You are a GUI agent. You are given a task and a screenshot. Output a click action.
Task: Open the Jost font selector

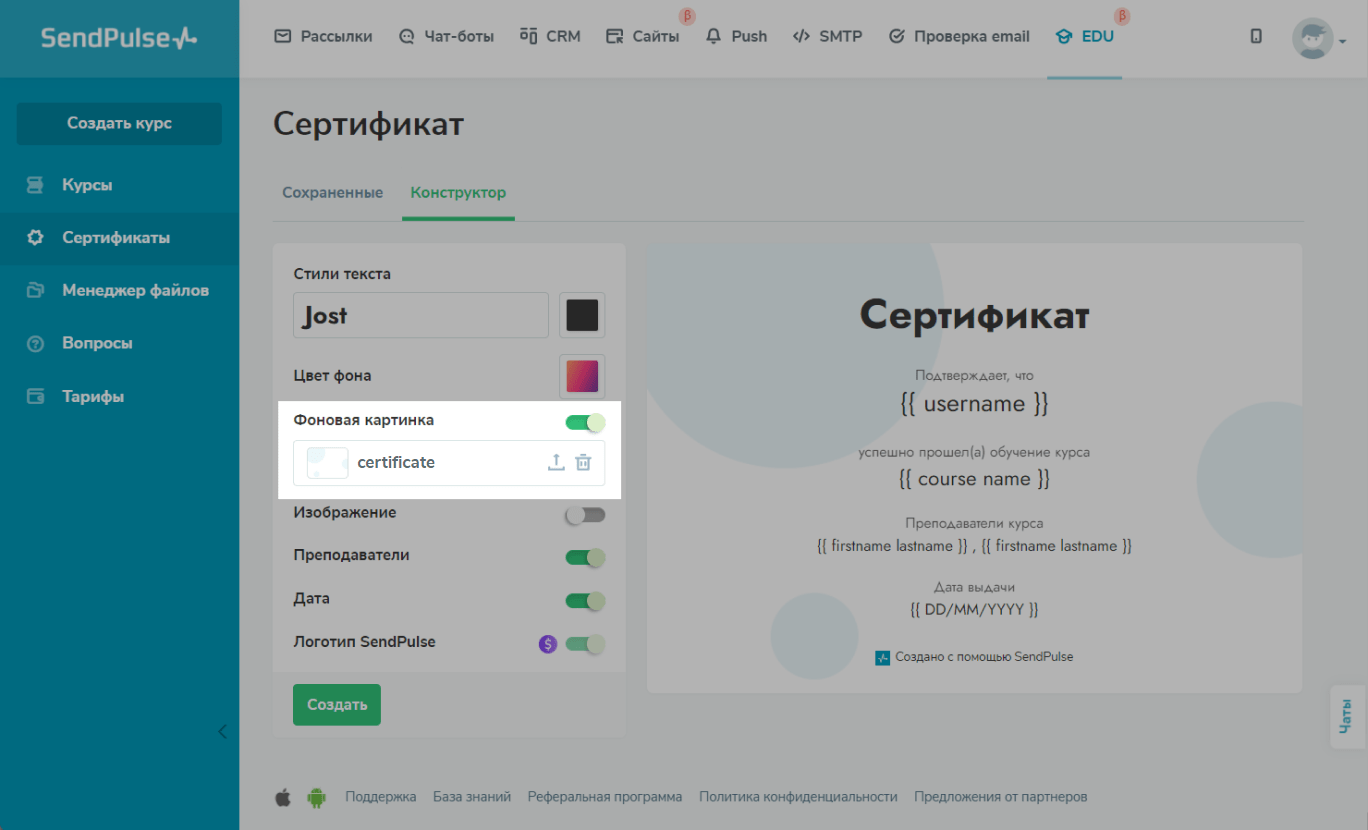[x=421, y=315]
